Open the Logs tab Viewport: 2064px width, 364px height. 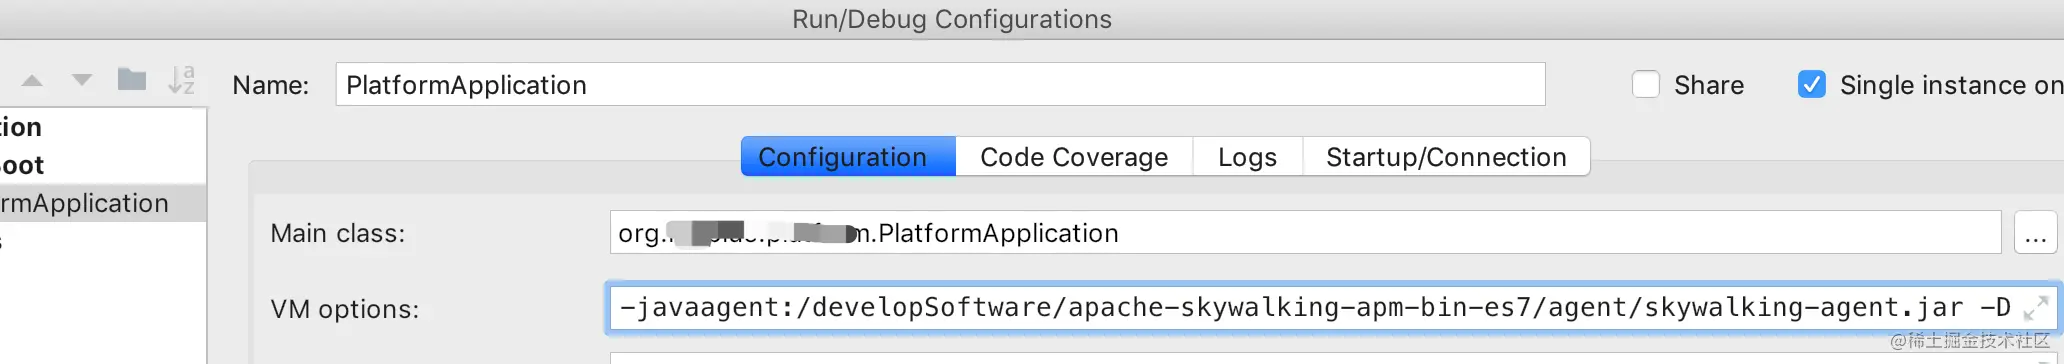1247,156
